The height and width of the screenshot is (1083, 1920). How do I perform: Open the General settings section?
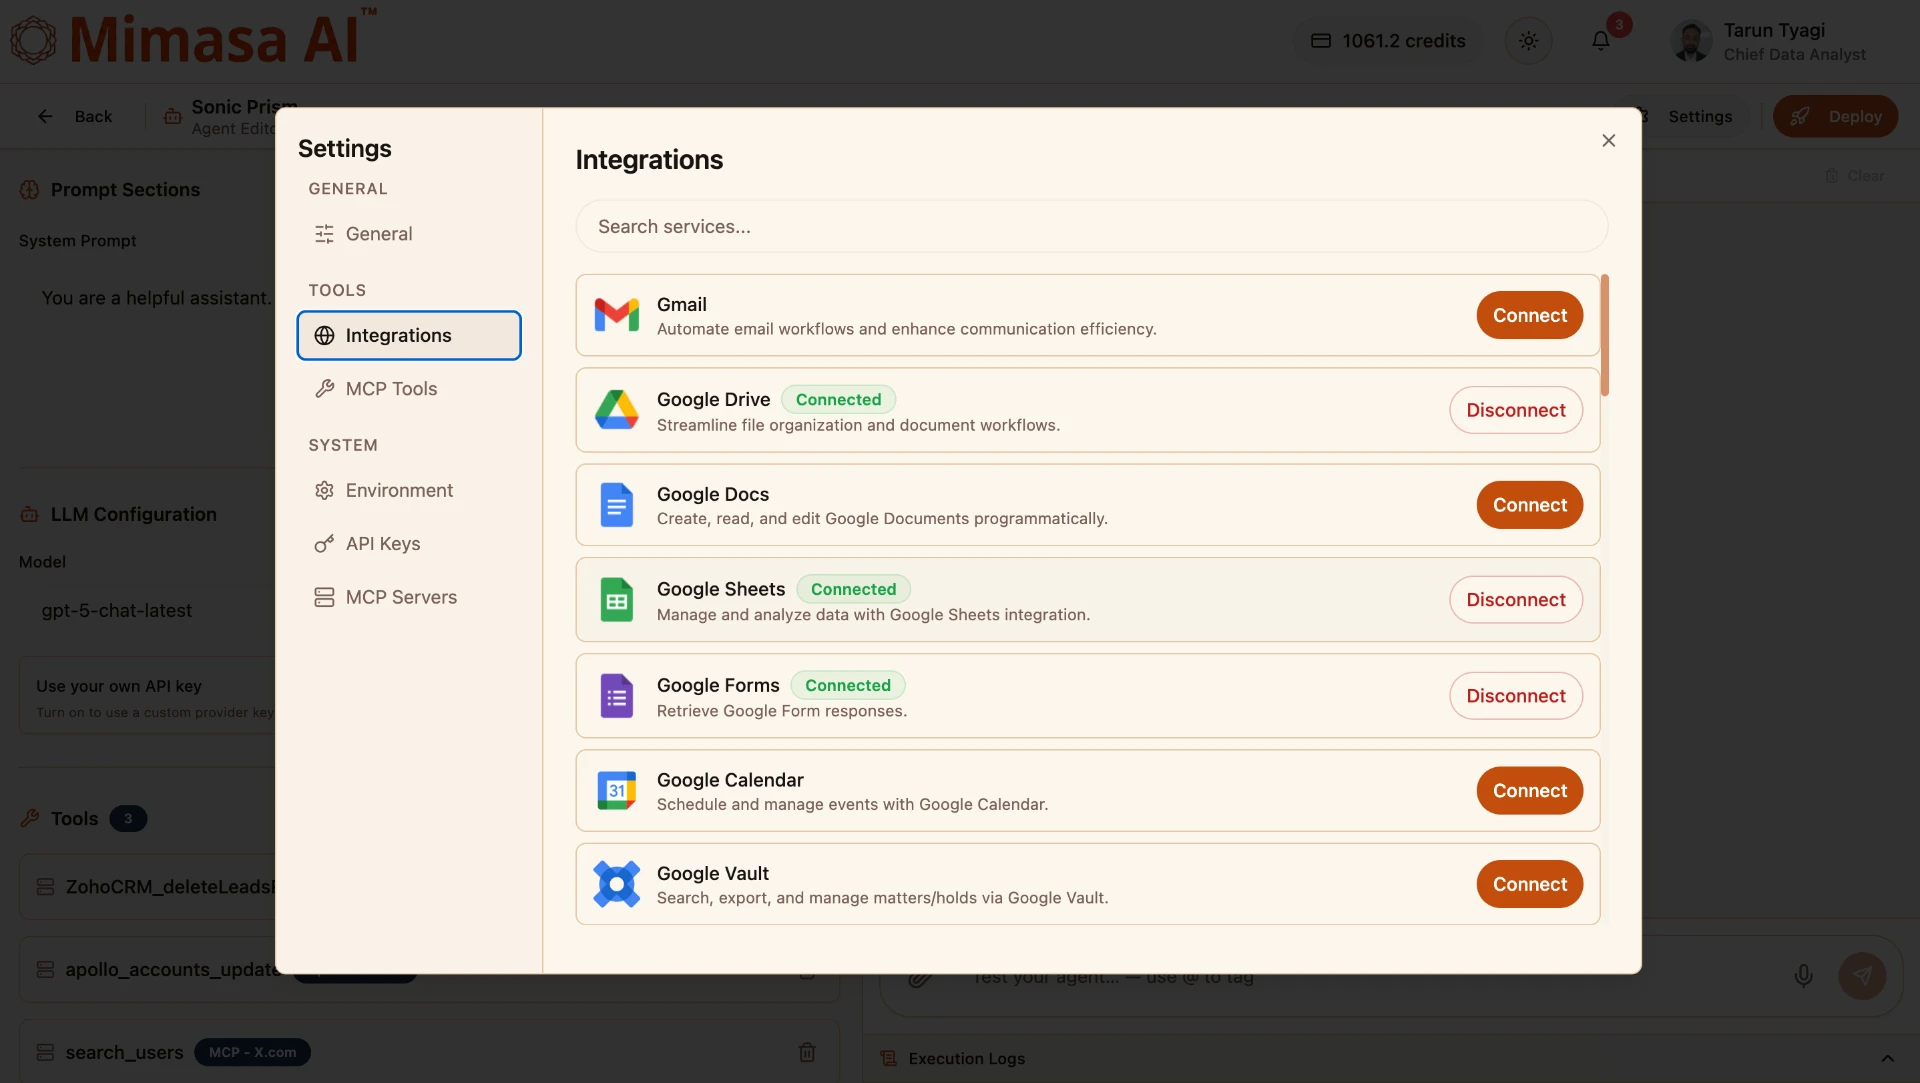click(409, 234)
